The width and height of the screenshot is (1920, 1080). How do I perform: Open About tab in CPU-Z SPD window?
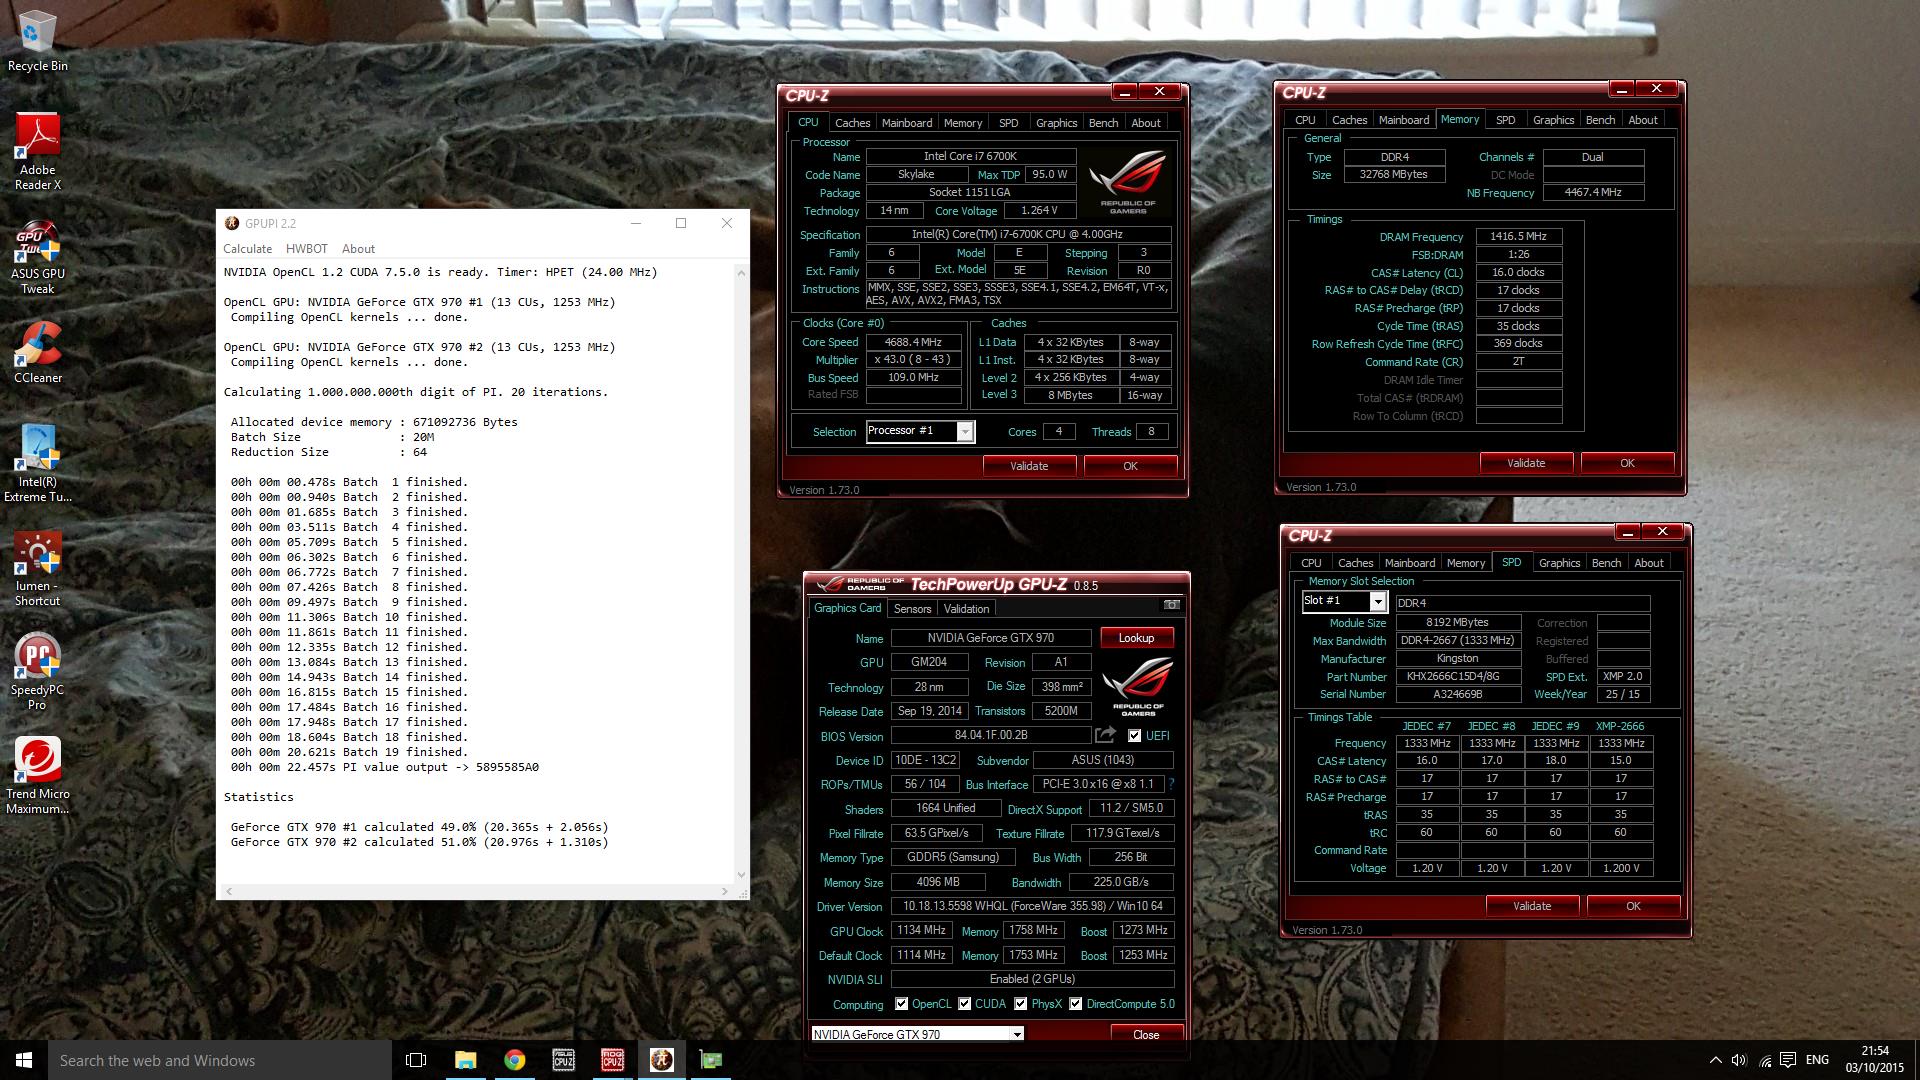tap(1648, 563)
